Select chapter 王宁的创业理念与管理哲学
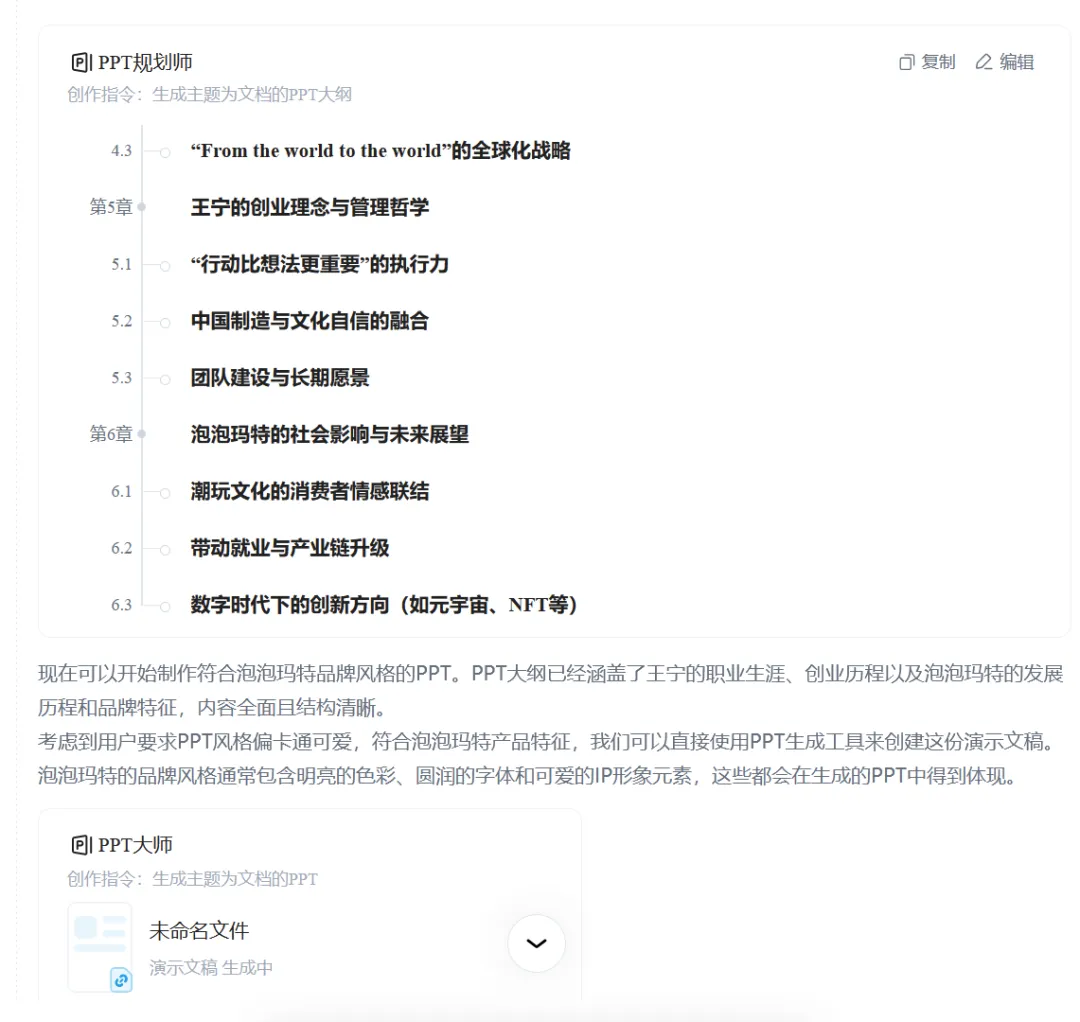This screenshot has width=1080, height=1022. pos(310,207)
